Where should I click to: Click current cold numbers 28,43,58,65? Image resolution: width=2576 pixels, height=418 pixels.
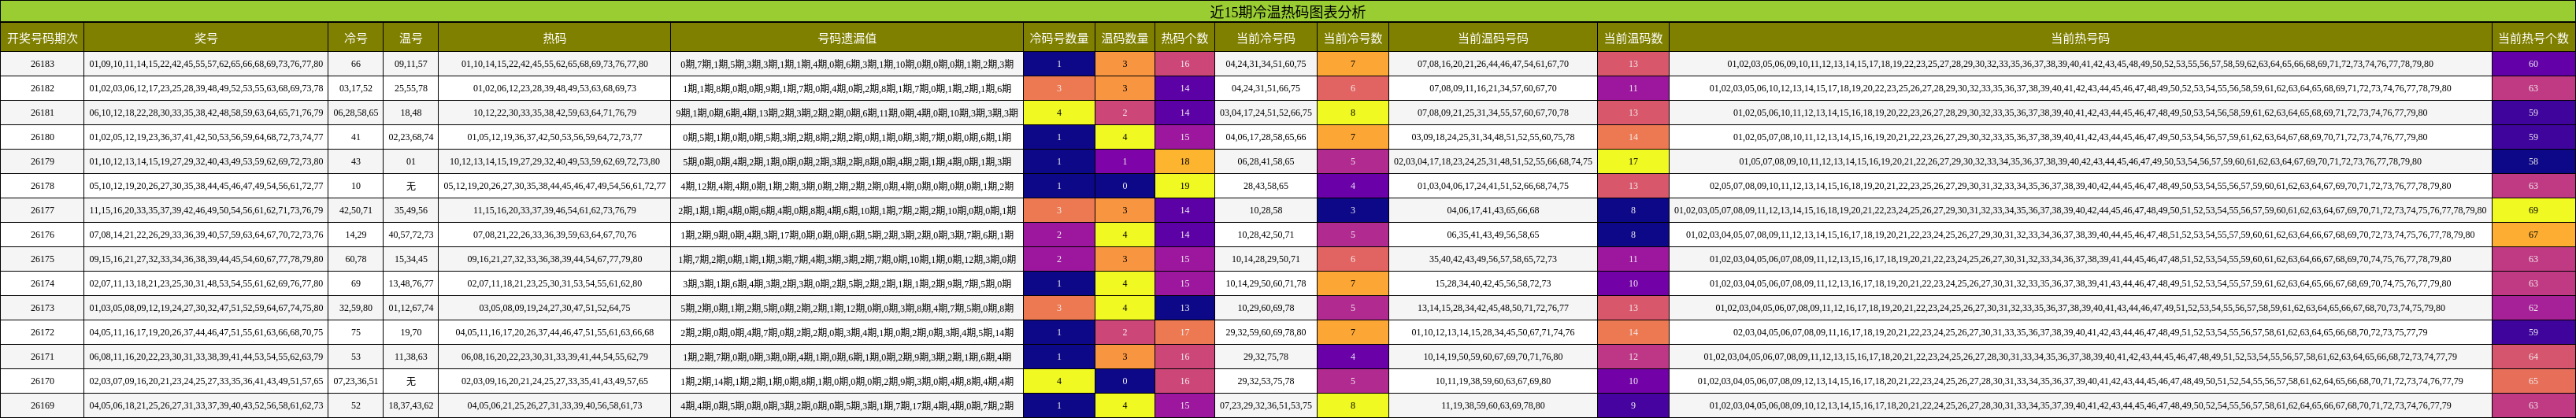[x=1266, y=186]
